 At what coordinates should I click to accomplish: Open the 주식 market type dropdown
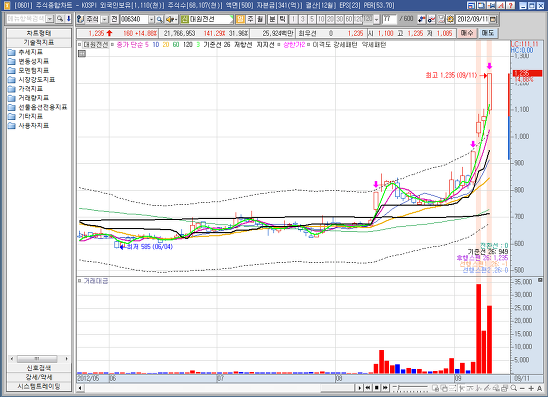pyautogui.click(x=104, y=19)
